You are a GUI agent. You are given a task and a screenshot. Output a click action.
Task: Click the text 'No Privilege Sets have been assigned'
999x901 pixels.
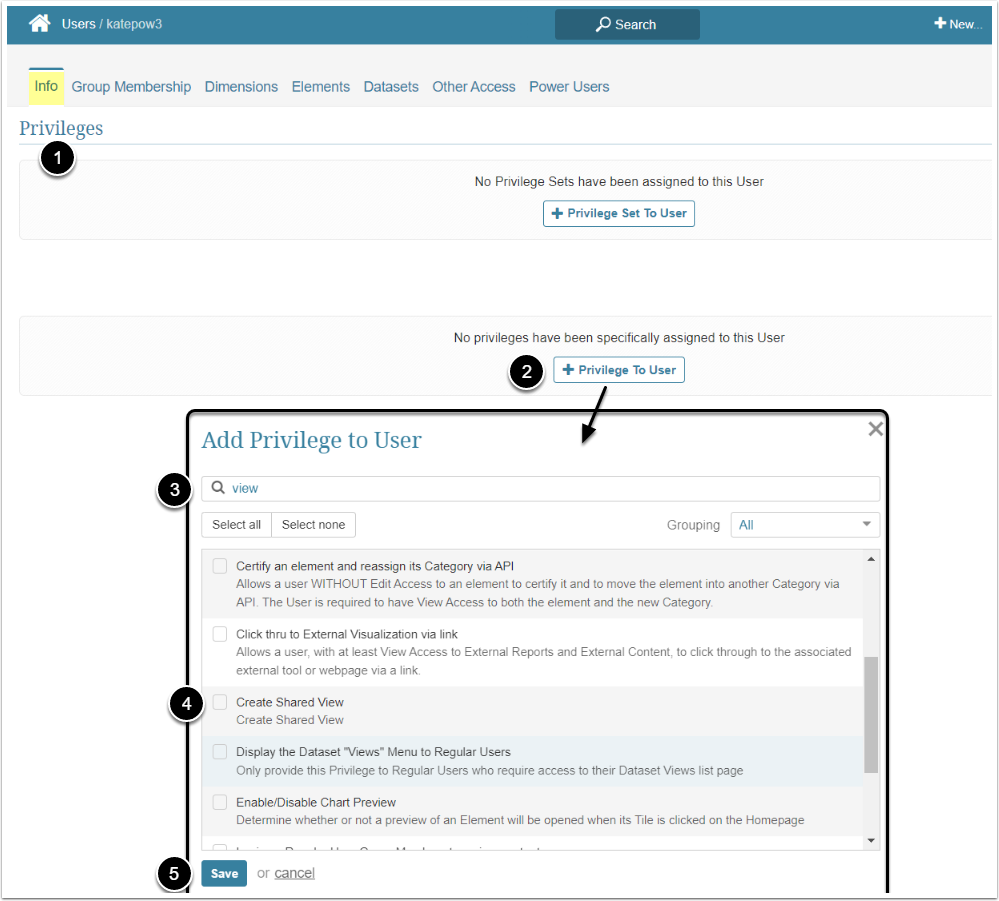[619, 182]
